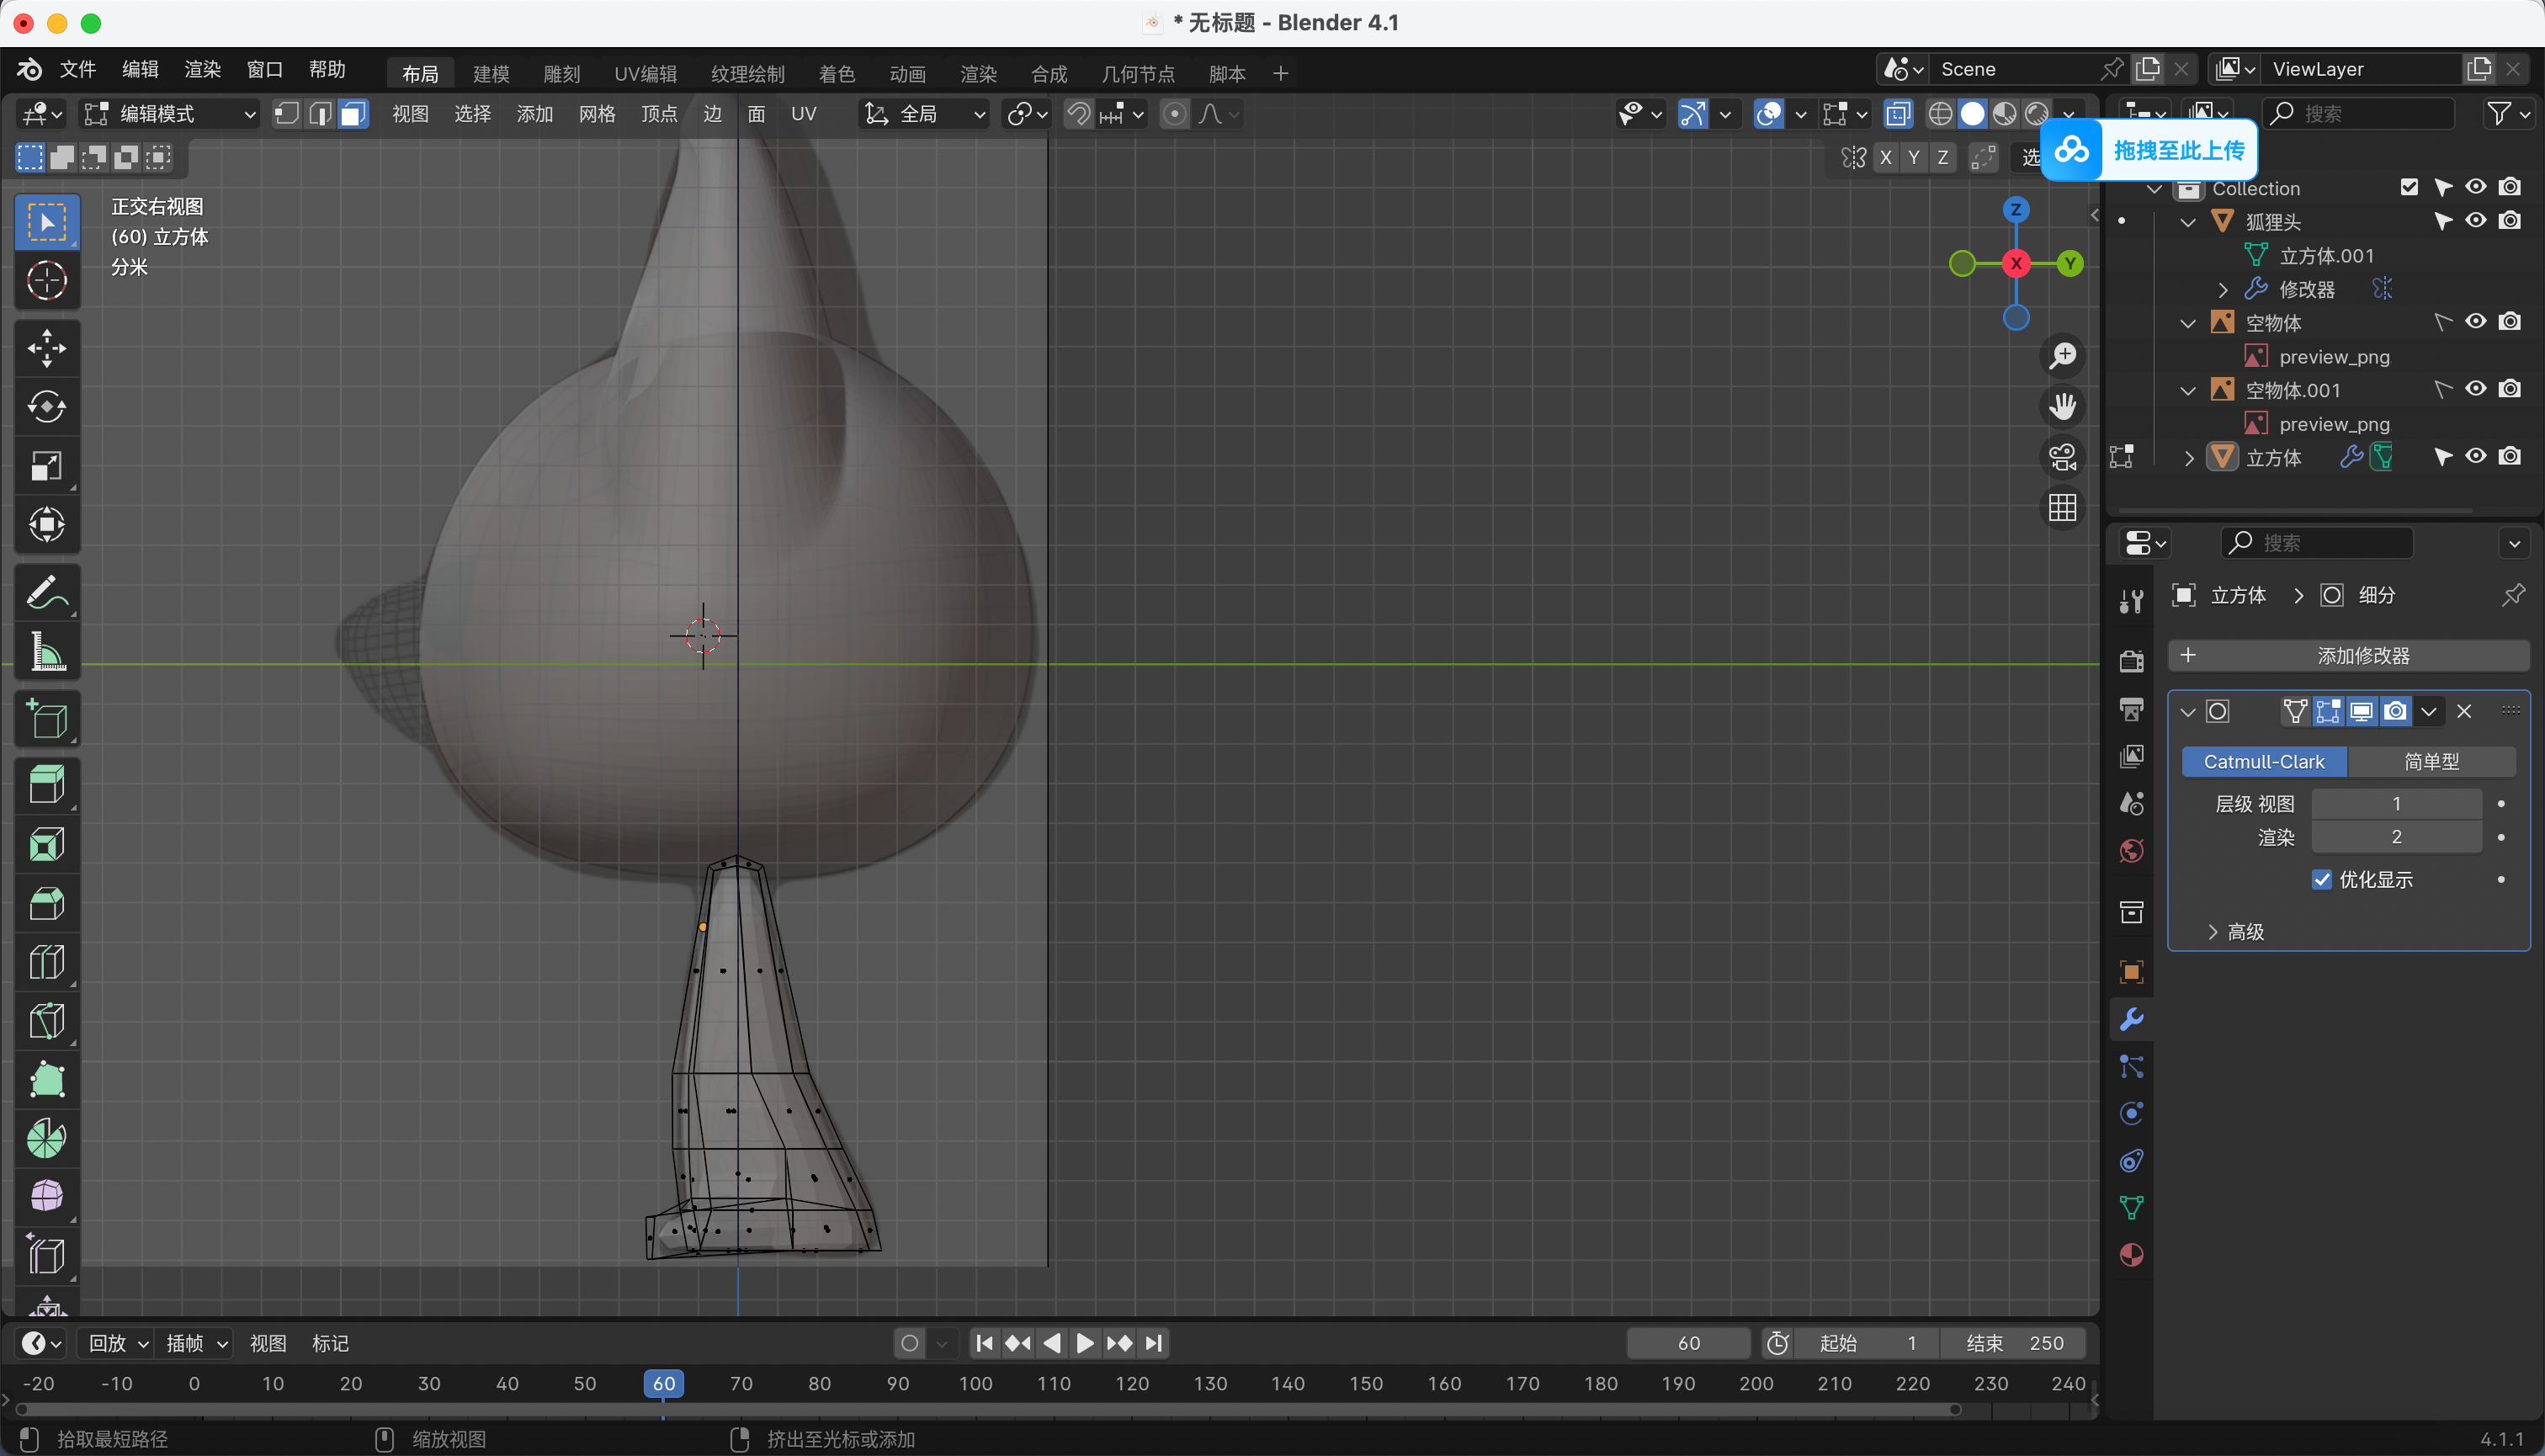Uncheck the 优化显示 checkbox

pyautogui.click(x=2322, y=880)
